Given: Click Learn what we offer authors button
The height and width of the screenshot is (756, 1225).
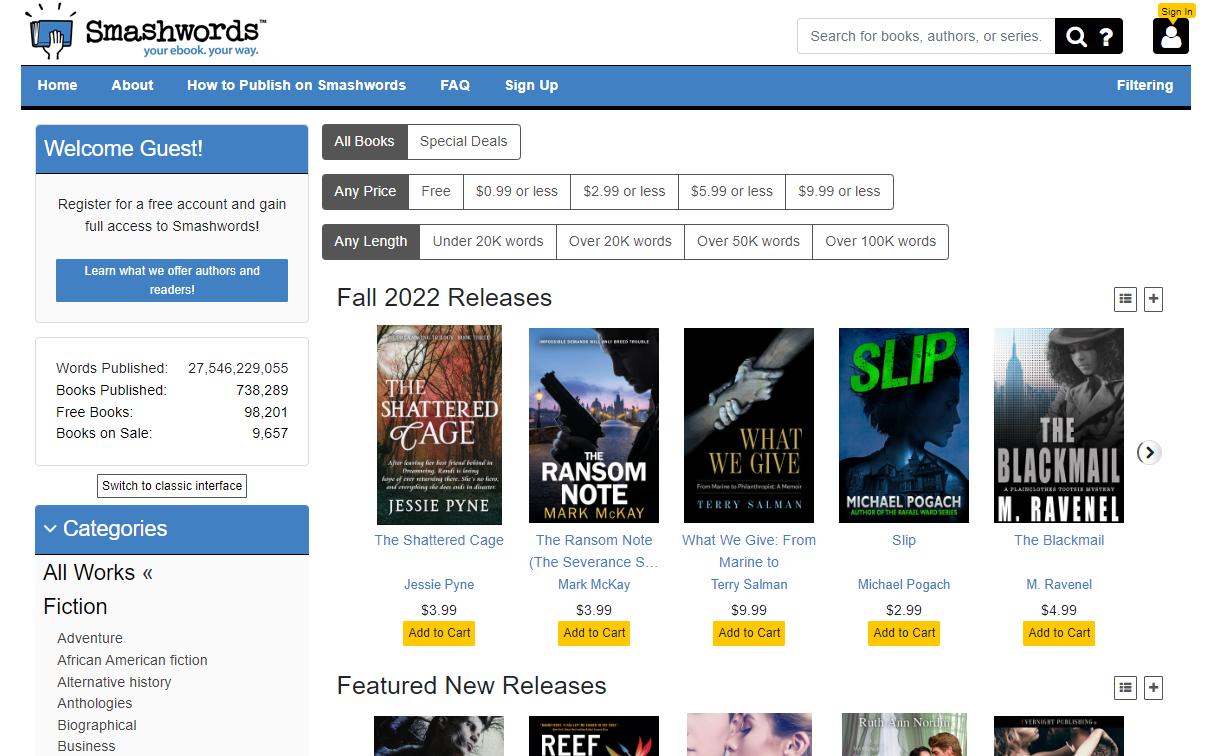Looking at the screenshot, I should [172, 281].
